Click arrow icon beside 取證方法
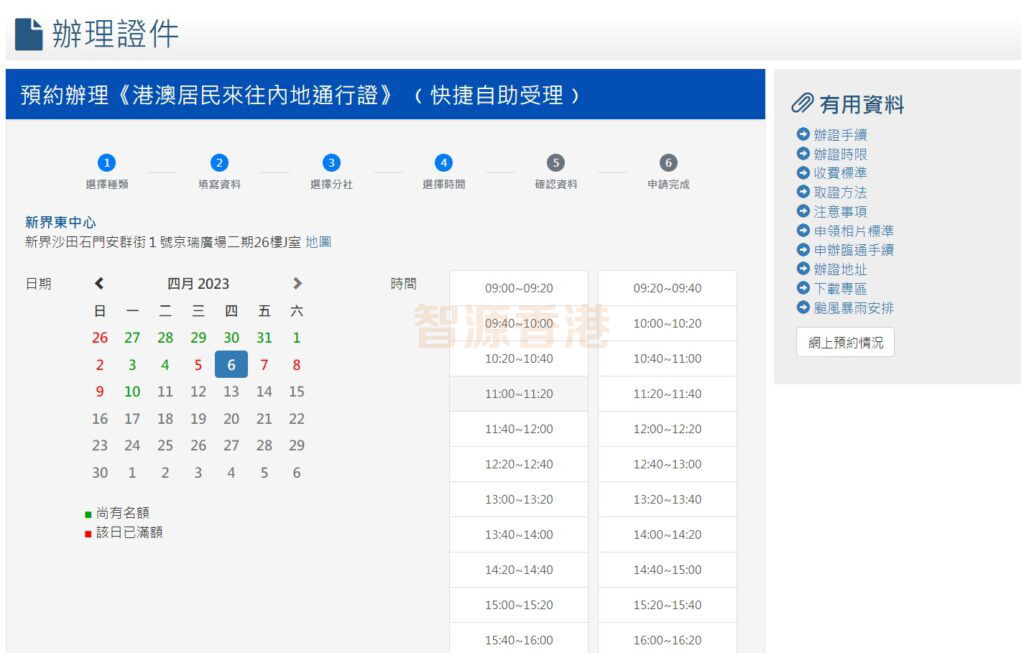 [803, 192]
